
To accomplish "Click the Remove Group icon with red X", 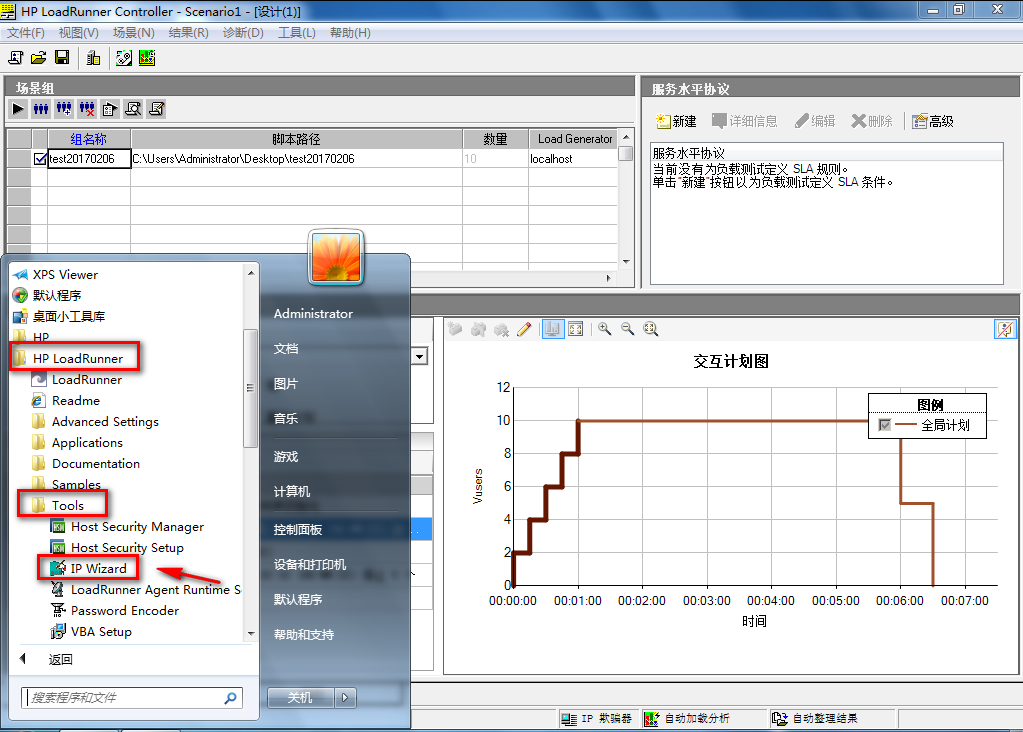I will pos(87,109).
